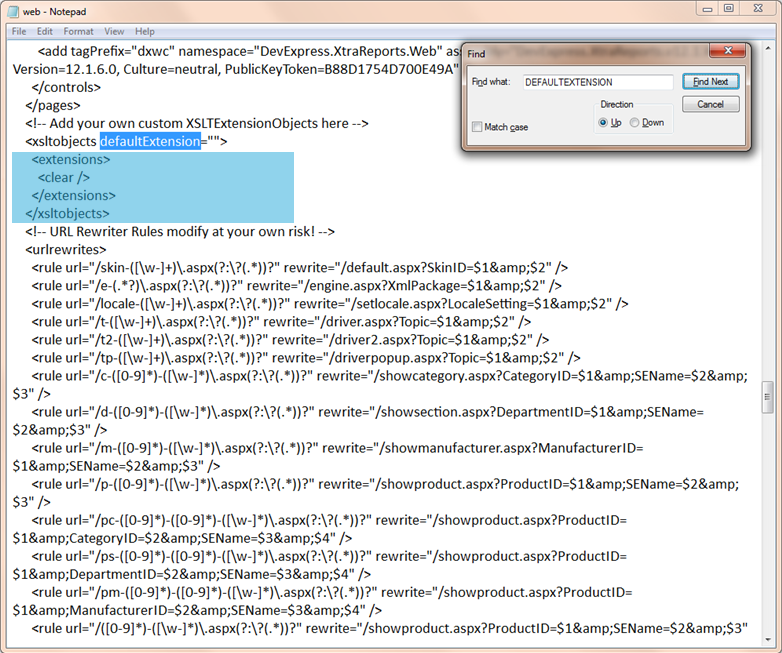Screen dimensions: 782x653
Task: Click the driver.aspx?Topic rule line
Action: coord(281,322)
